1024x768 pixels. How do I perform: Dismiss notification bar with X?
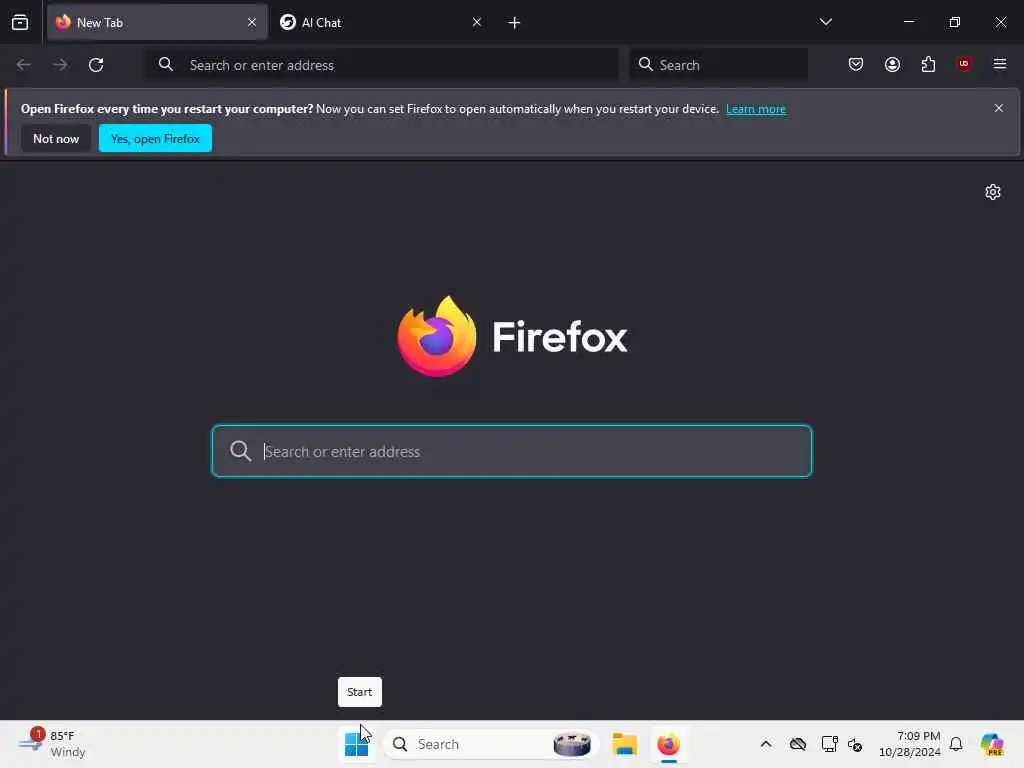click(999, 108)
